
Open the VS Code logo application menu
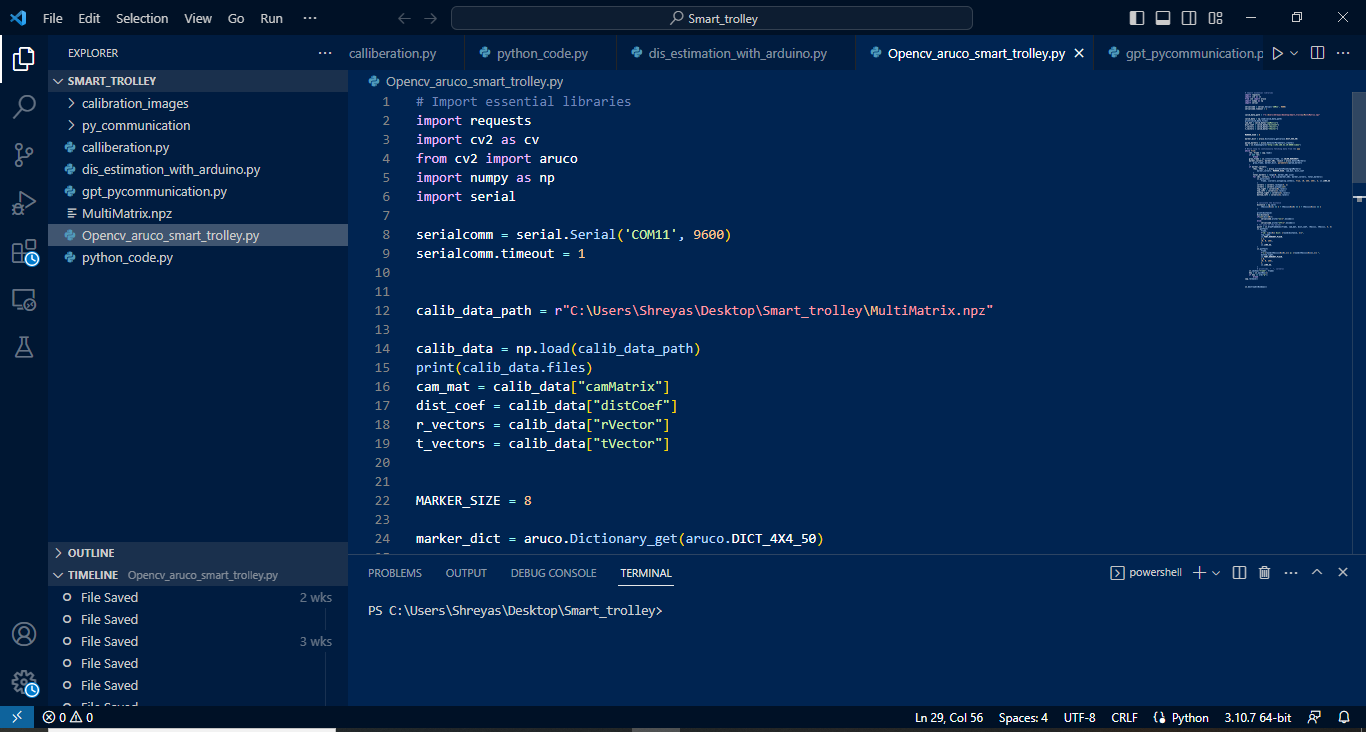click(18, 18)
